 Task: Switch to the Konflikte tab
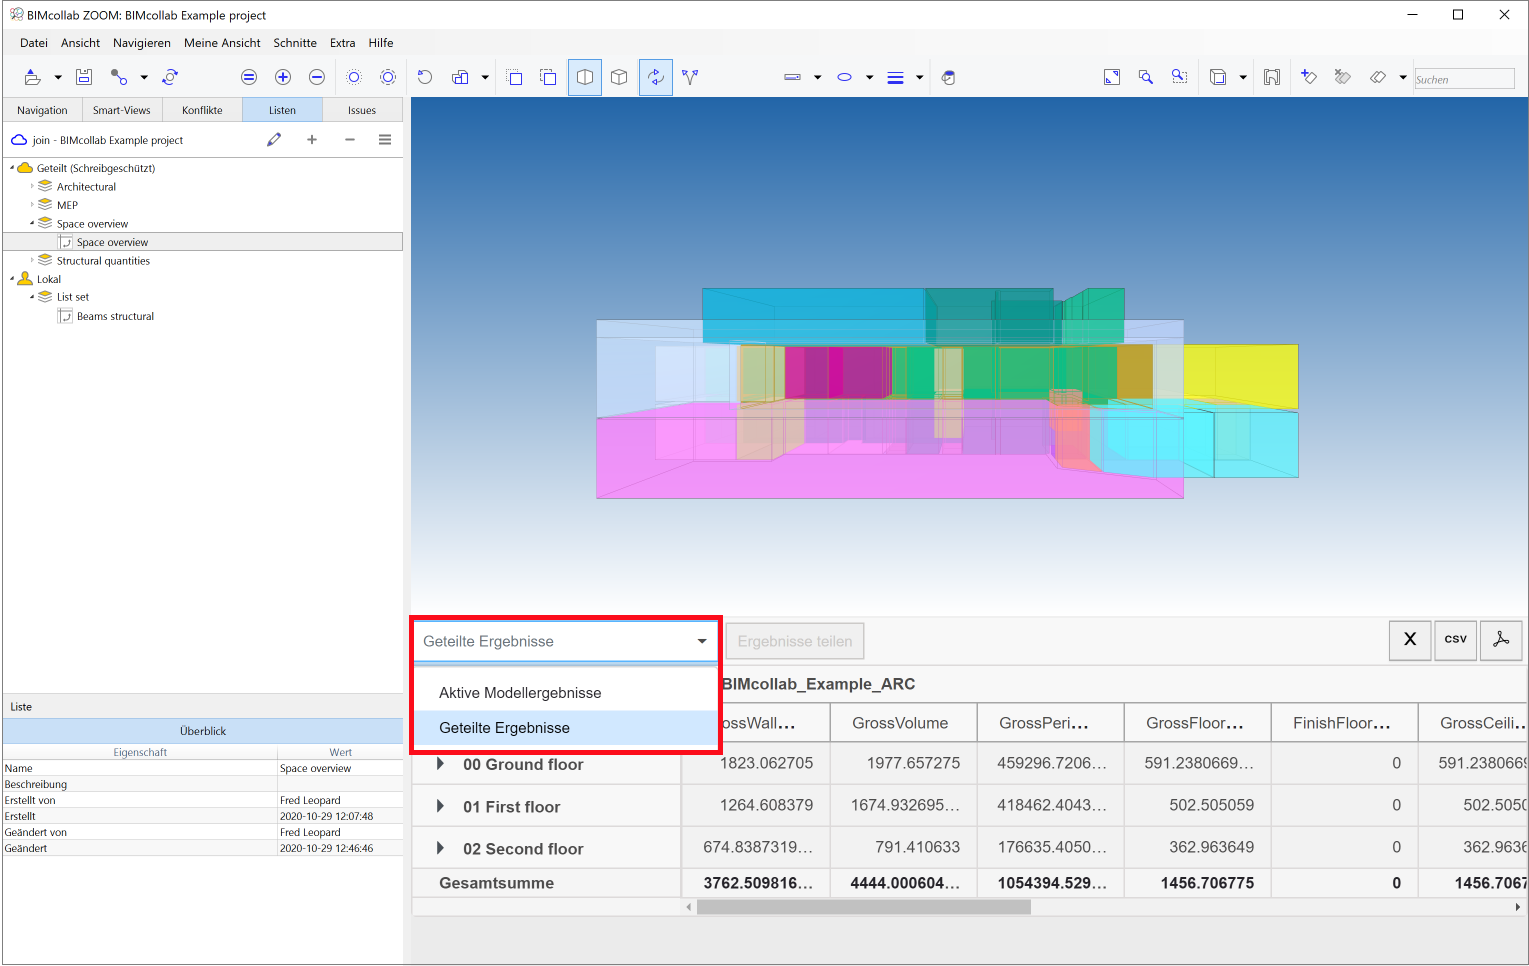[202, 110]
